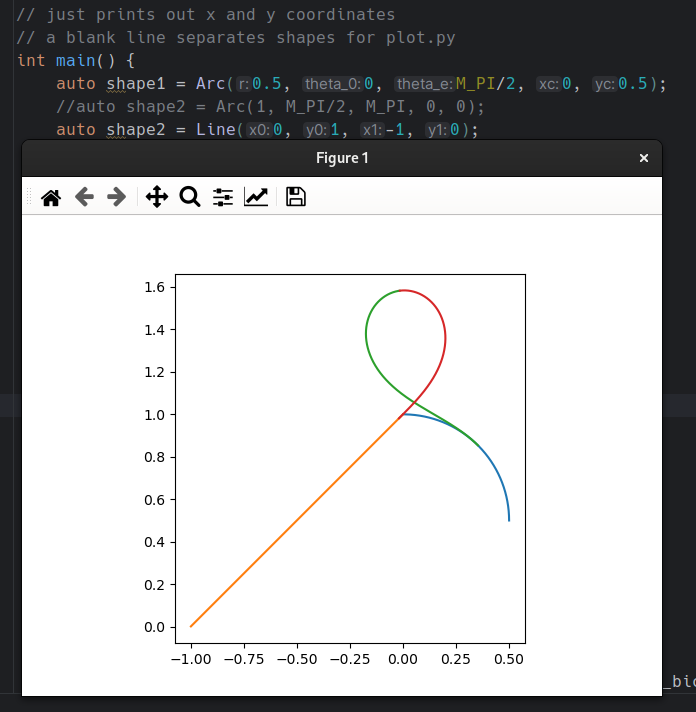Click the −1.00 x-axis tick label
This screenshot has width=696, height=712.
pyautogui.click(x=191, y=659)
